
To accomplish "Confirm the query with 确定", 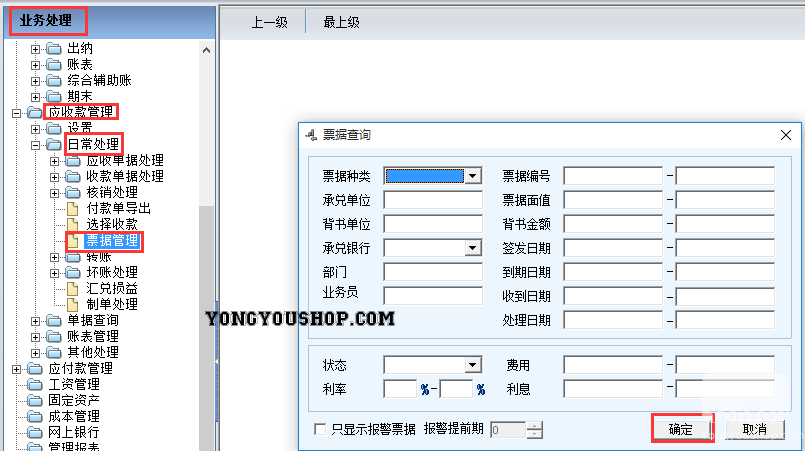I will tap(681, 429).
